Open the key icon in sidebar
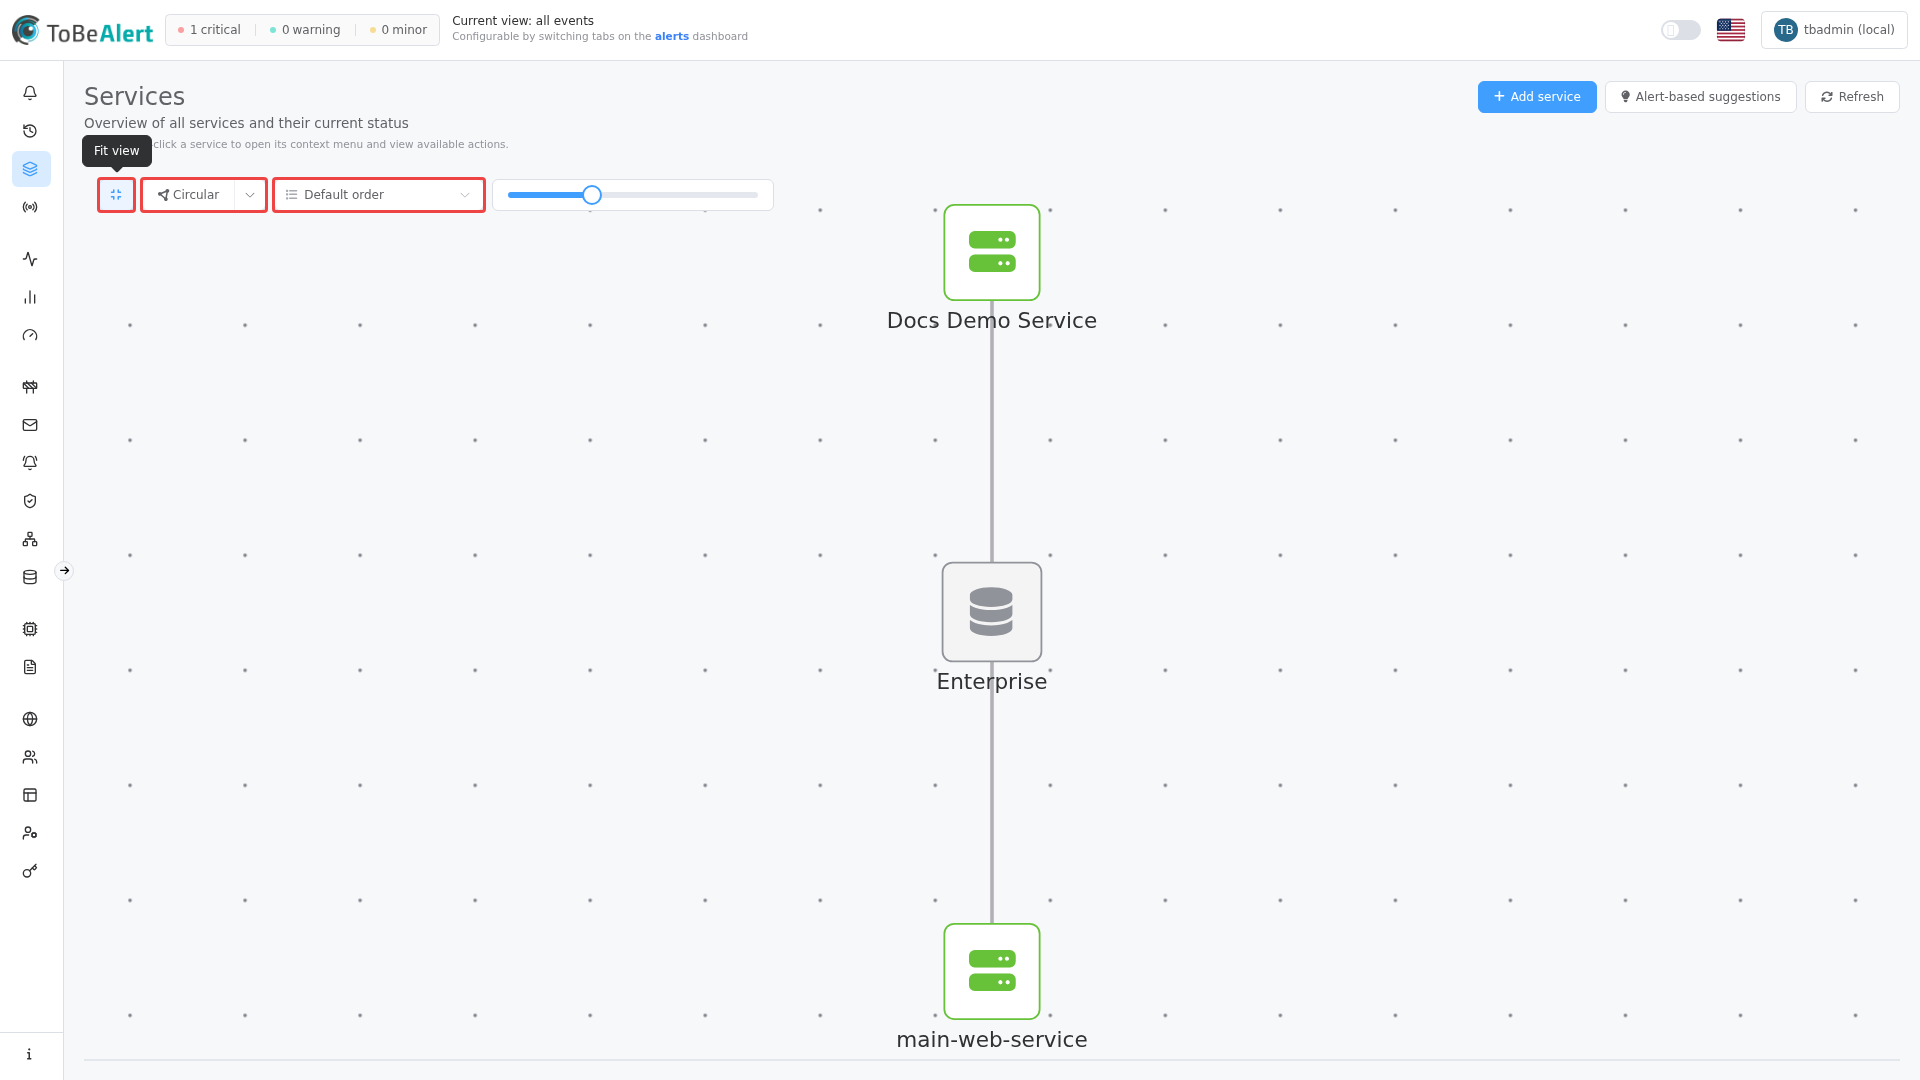Image resolution: width=1920 pixels, height=1080 pixels. 30,871
